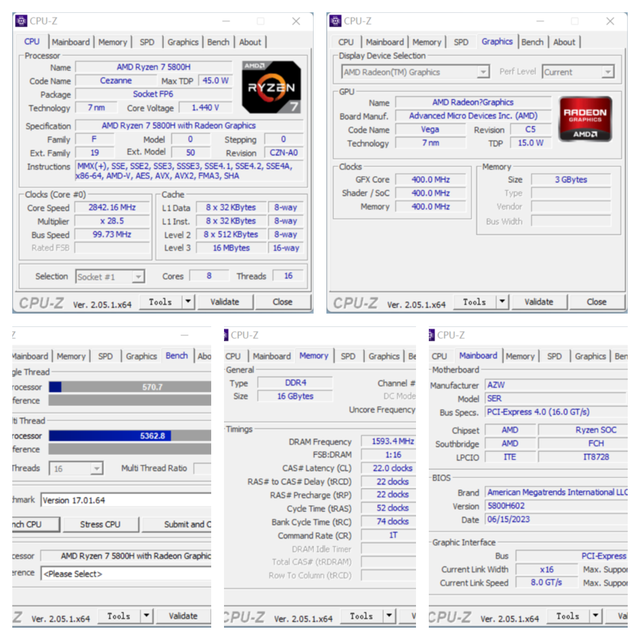The width and height of the screenshot is (640, 640).
Task: Click Multi Thread processor score bar 5362.8
Action: click(x=130, y=436)
